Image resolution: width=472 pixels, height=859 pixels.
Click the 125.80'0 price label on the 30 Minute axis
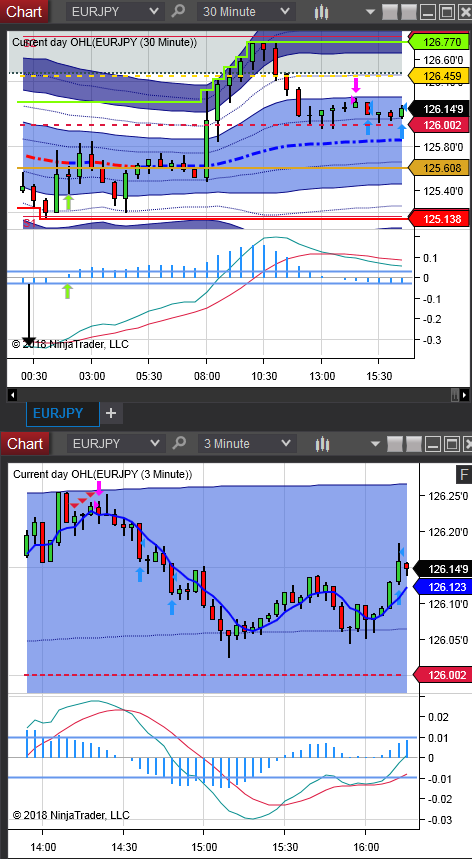click(444, 146)
